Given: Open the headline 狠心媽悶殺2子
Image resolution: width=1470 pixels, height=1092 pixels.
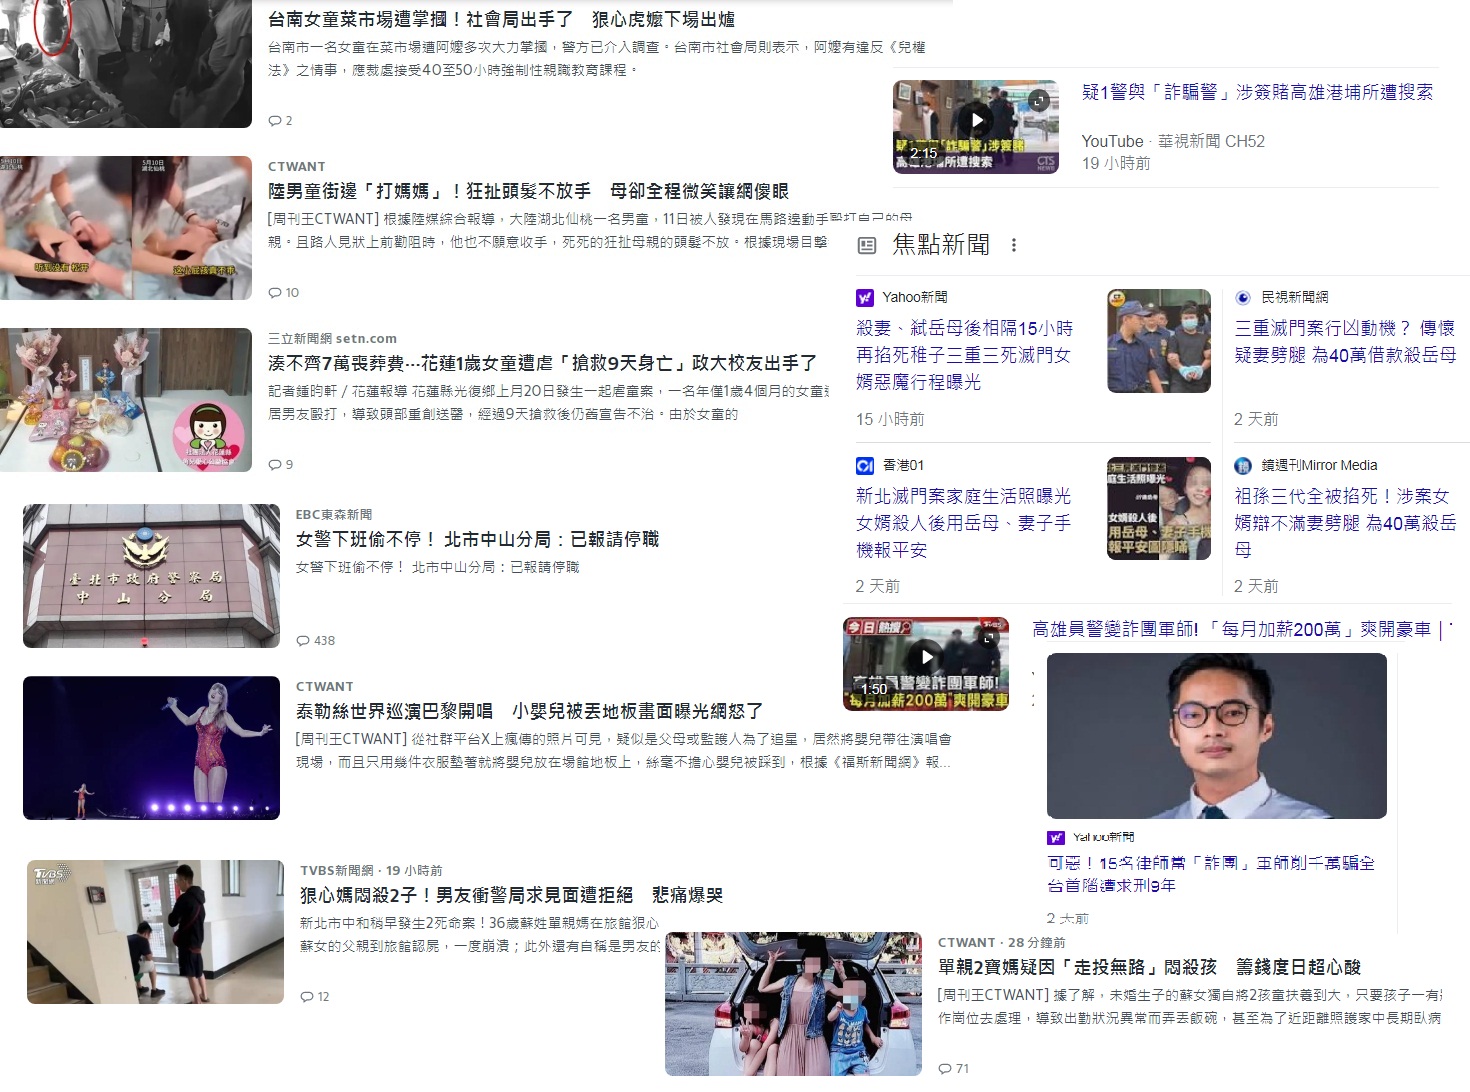Looking at the screenshot, I should 511,895.
